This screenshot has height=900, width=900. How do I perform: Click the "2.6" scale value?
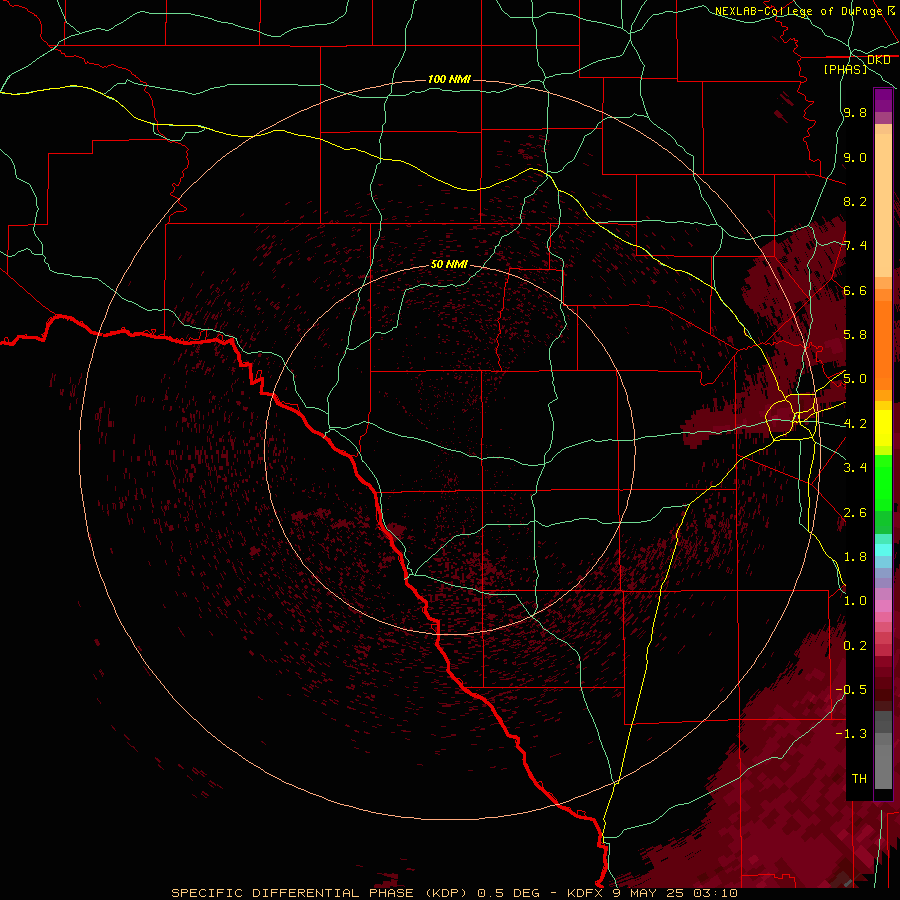click(855, 513)
